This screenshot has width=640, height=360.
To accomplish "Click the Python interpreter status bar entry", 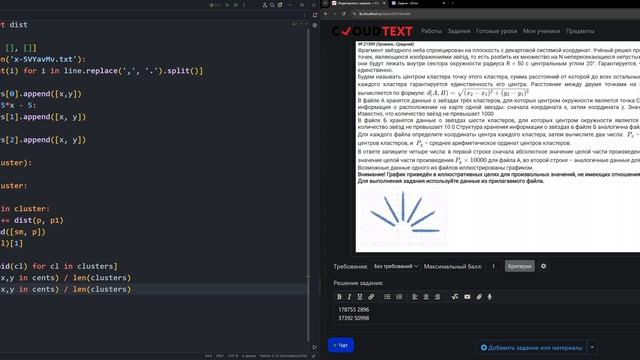I will [x=283, y=356].
